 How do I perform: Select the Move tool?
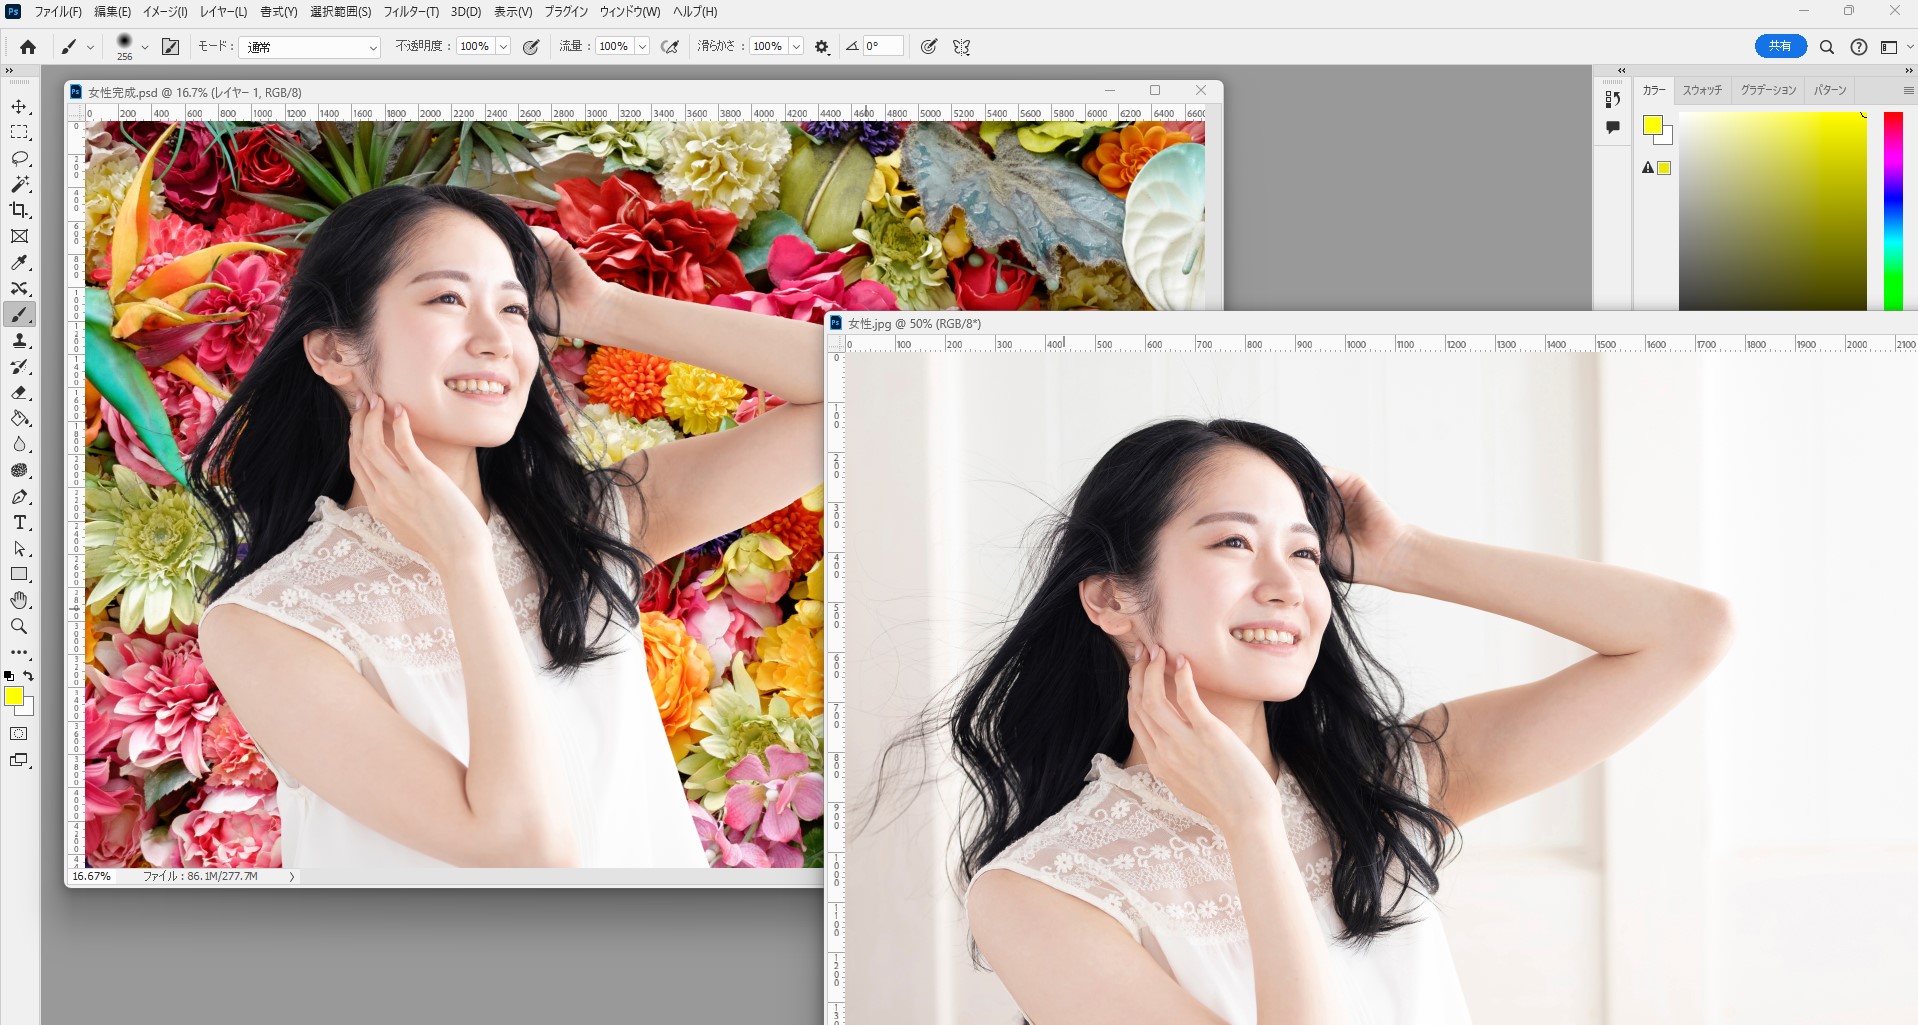tap(19, 107)
